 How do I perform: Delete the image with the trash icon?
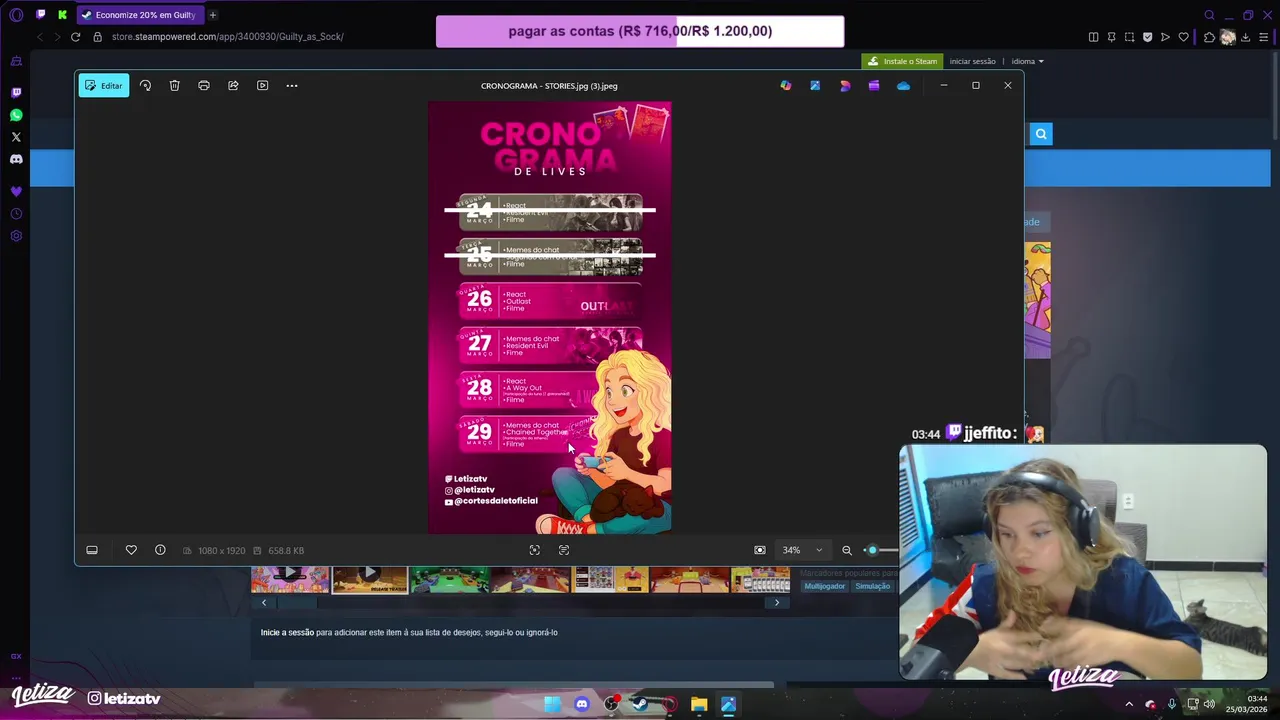pyautogui.click(x=174, y=86)
